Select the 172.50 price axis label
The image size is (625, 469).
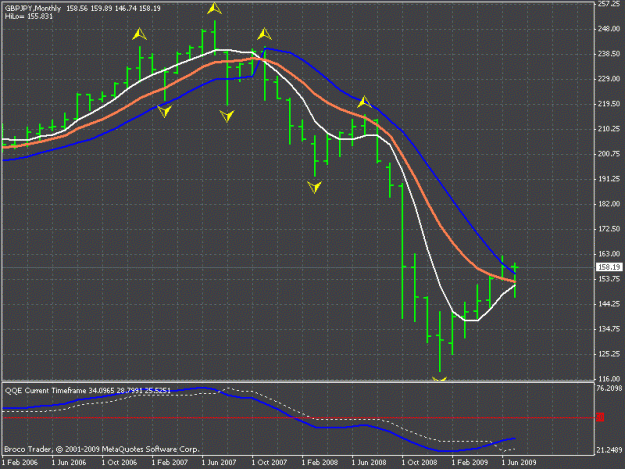pyautogui.click(x=609, y=229)
